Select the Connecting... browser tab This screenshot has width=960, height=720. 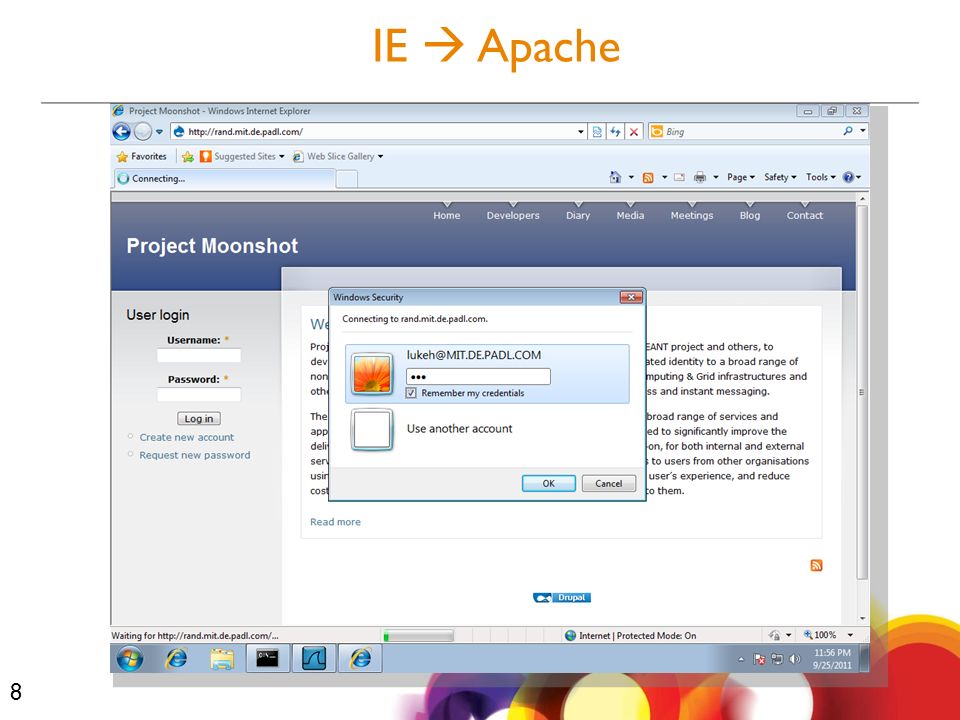tap(224, 179)
